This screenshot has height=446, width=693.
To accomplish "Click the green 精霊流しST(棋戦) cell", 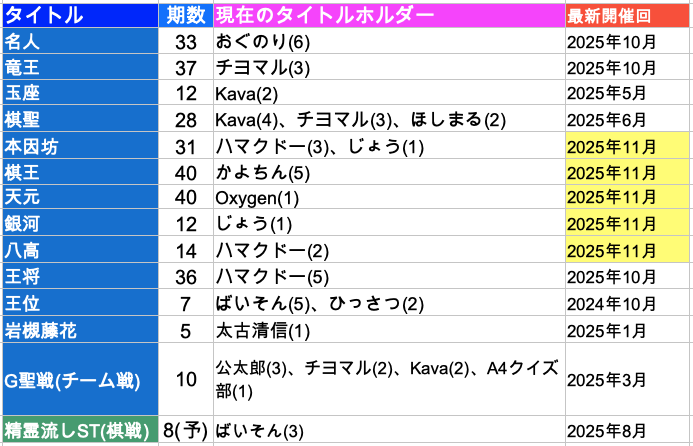I will 80,431.
